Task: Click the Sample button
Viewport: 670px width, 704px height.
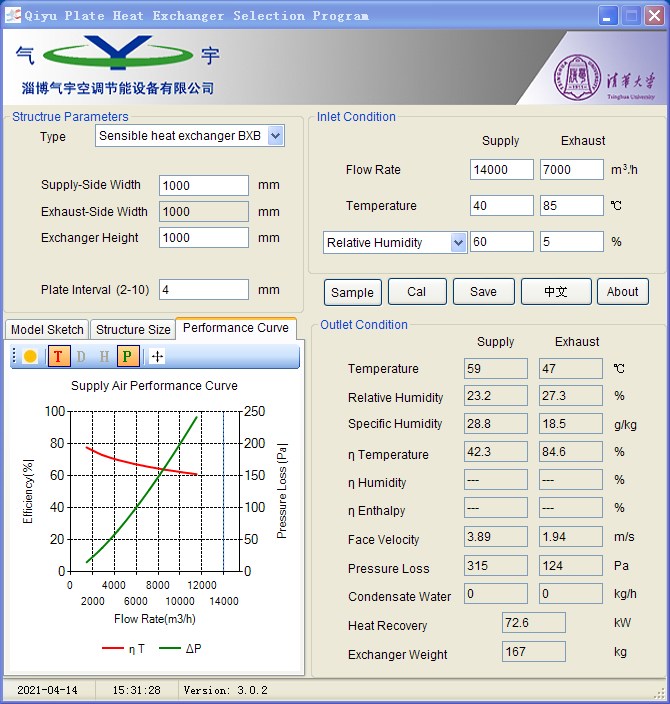Action: pos(352,292)
